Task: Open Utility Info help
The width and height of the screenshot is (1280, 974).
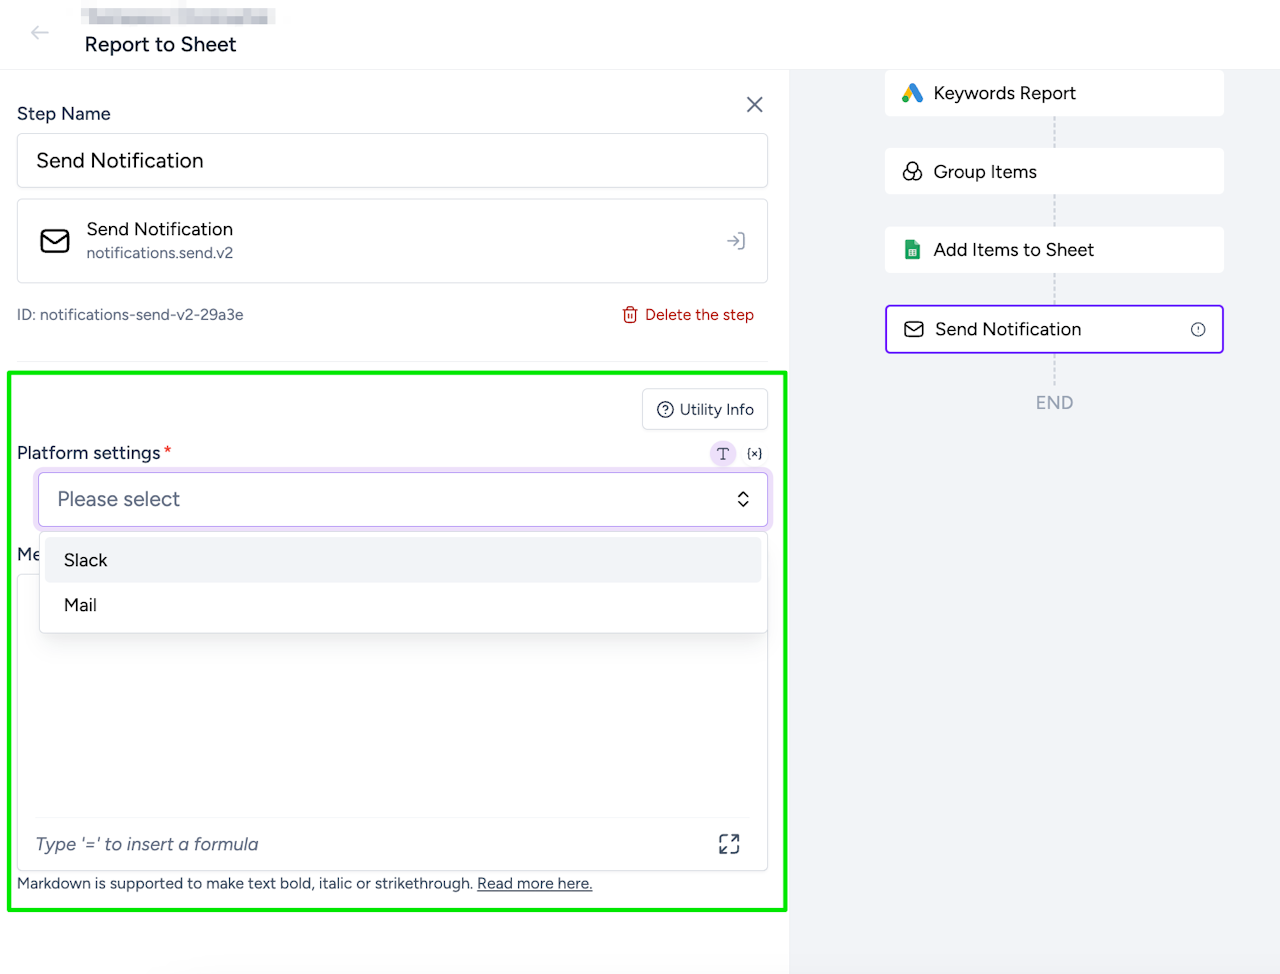Action: click(x=705, y=410)
